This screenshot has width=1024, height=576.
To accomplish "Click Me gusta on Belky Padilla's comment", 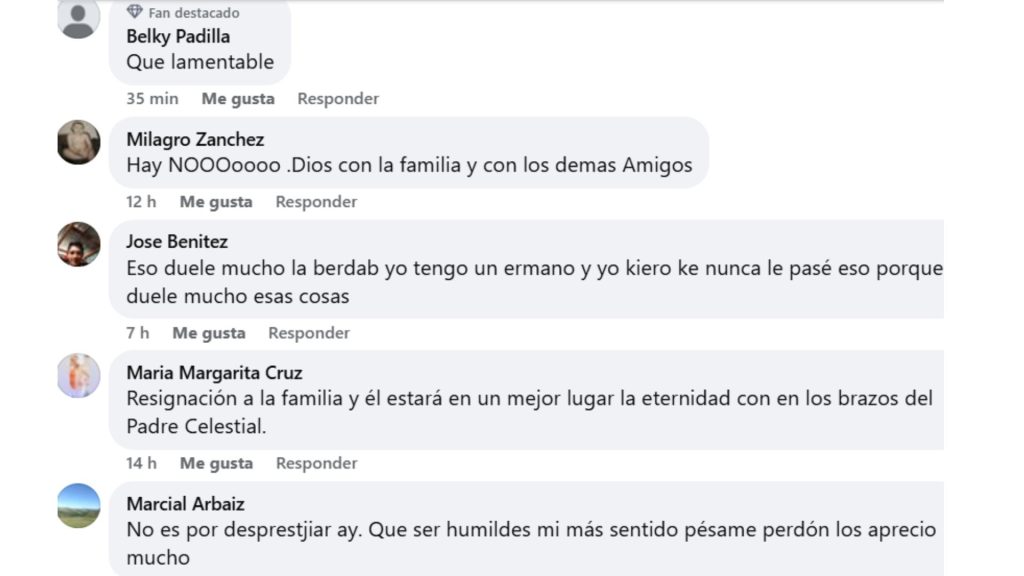I will pos(238,98).
